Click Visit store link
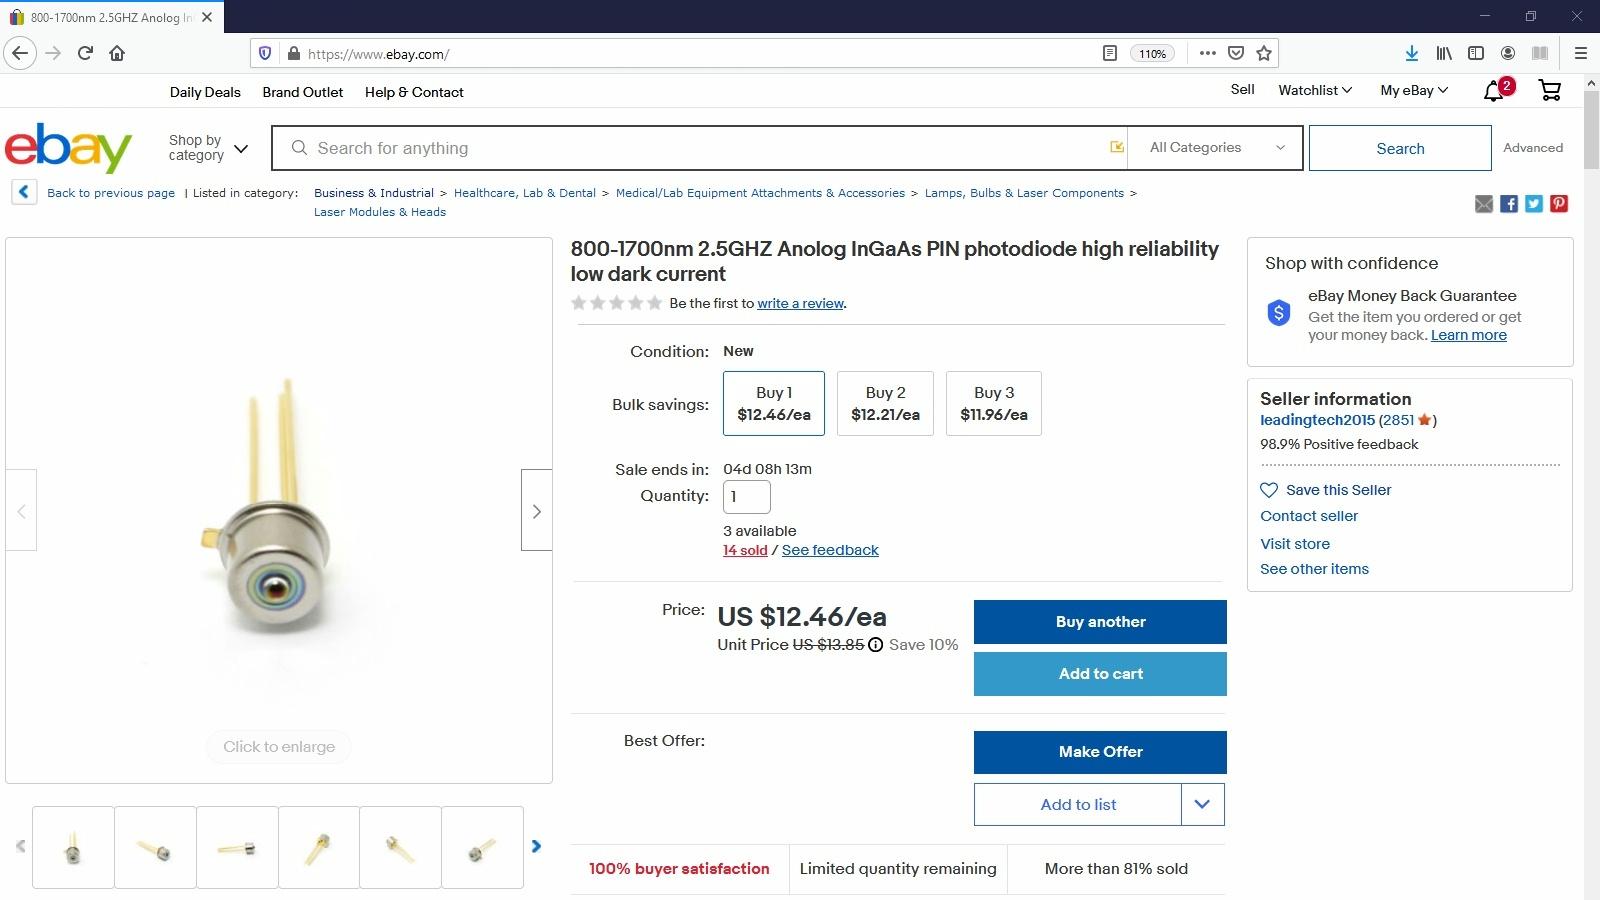1600x900 pixels. click(x=1295, y=544)
